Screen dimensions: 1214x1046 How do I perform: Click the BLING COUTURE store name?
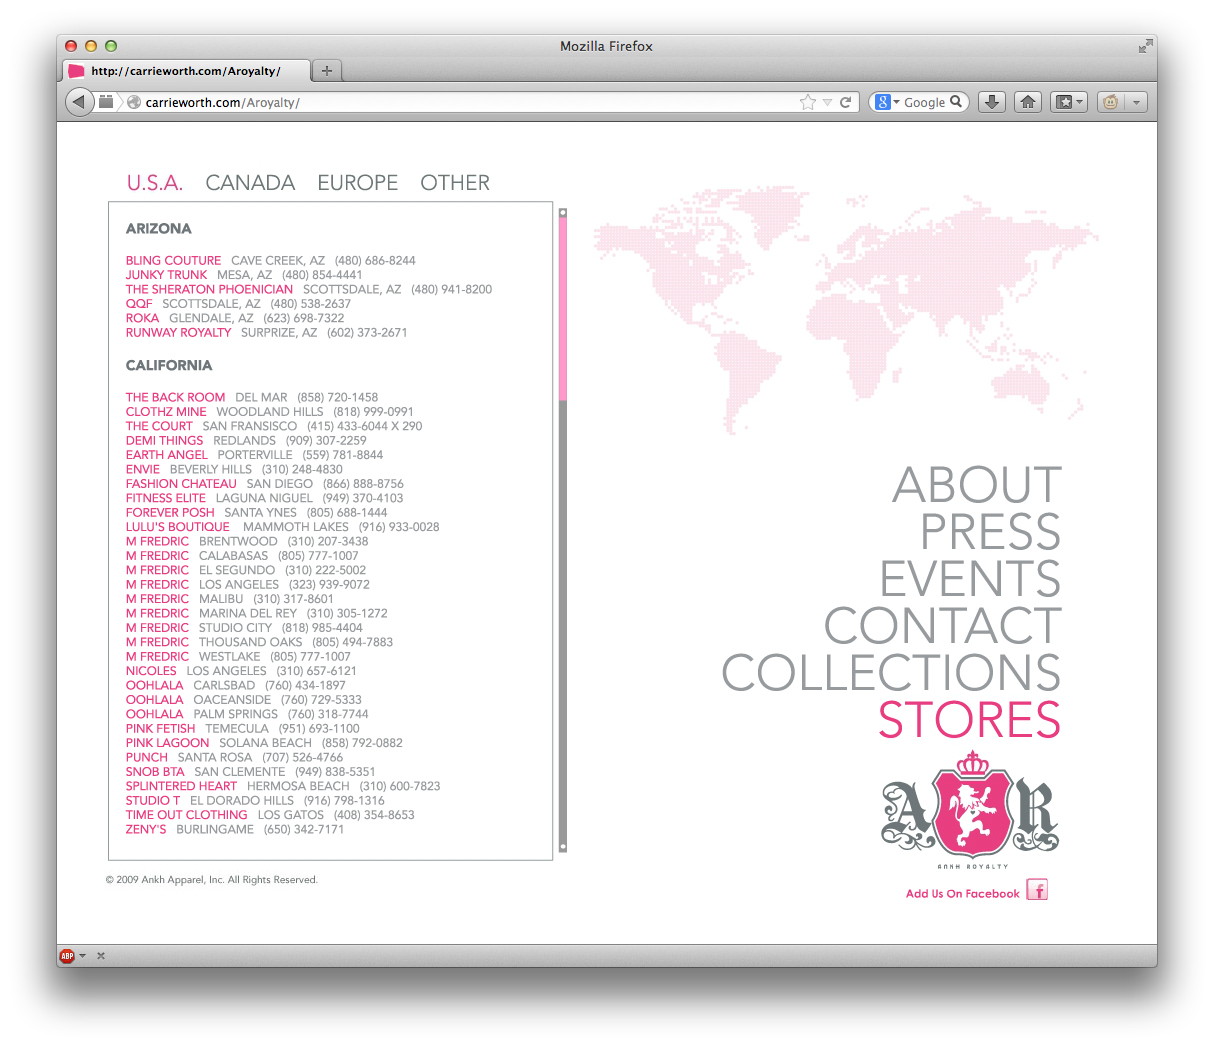(173, 260)
